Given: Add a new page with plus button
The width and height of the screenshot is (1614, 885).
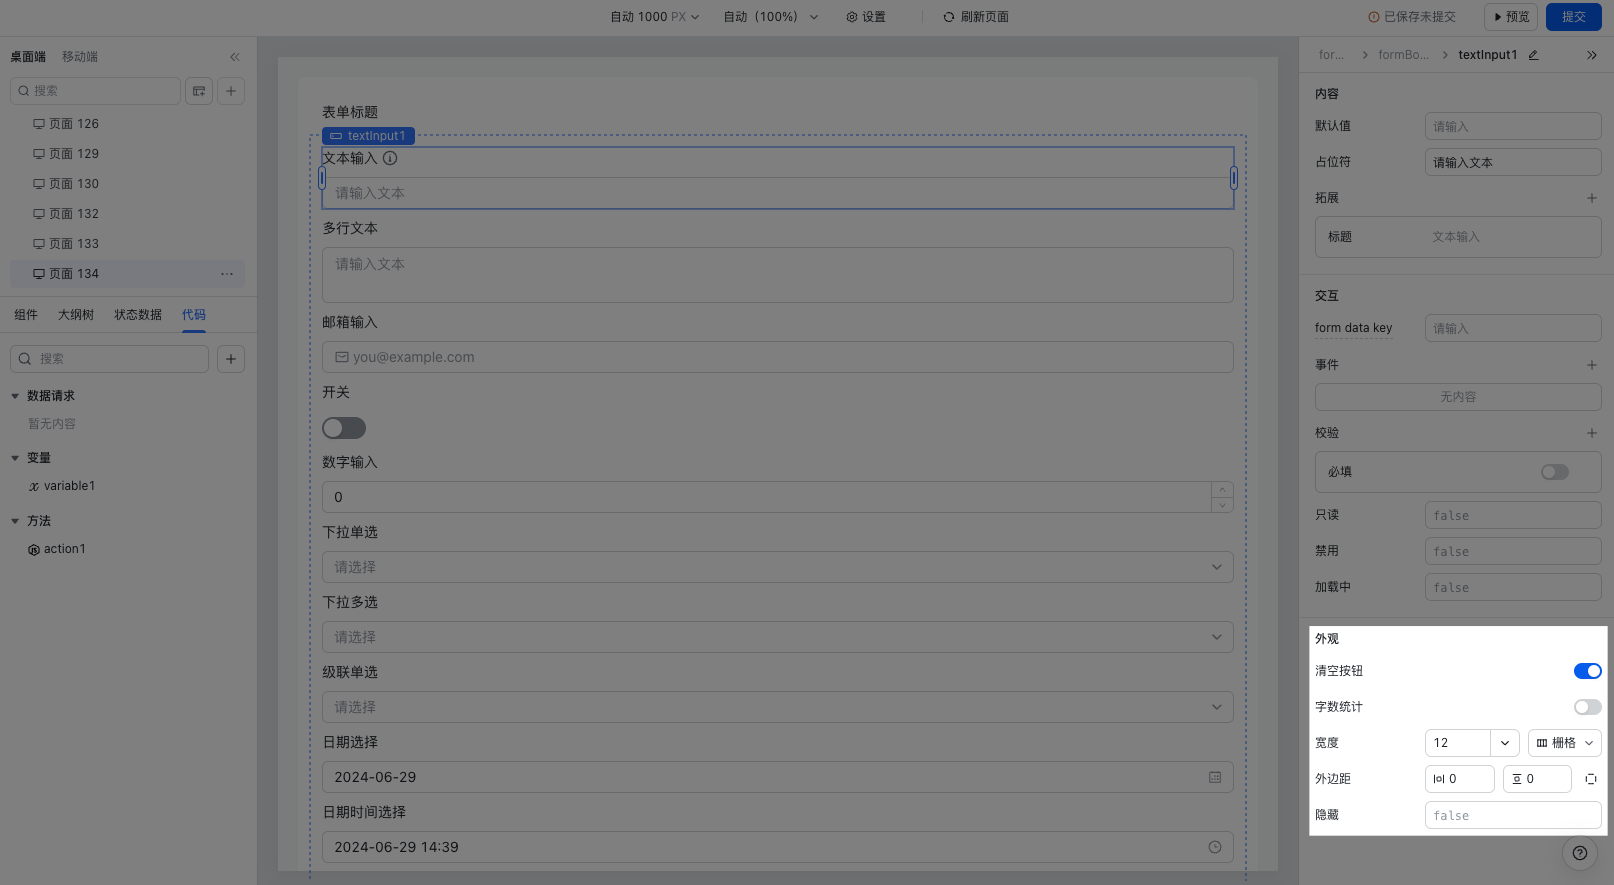Looking at the screenshot, I should click(x=231, y=91).
